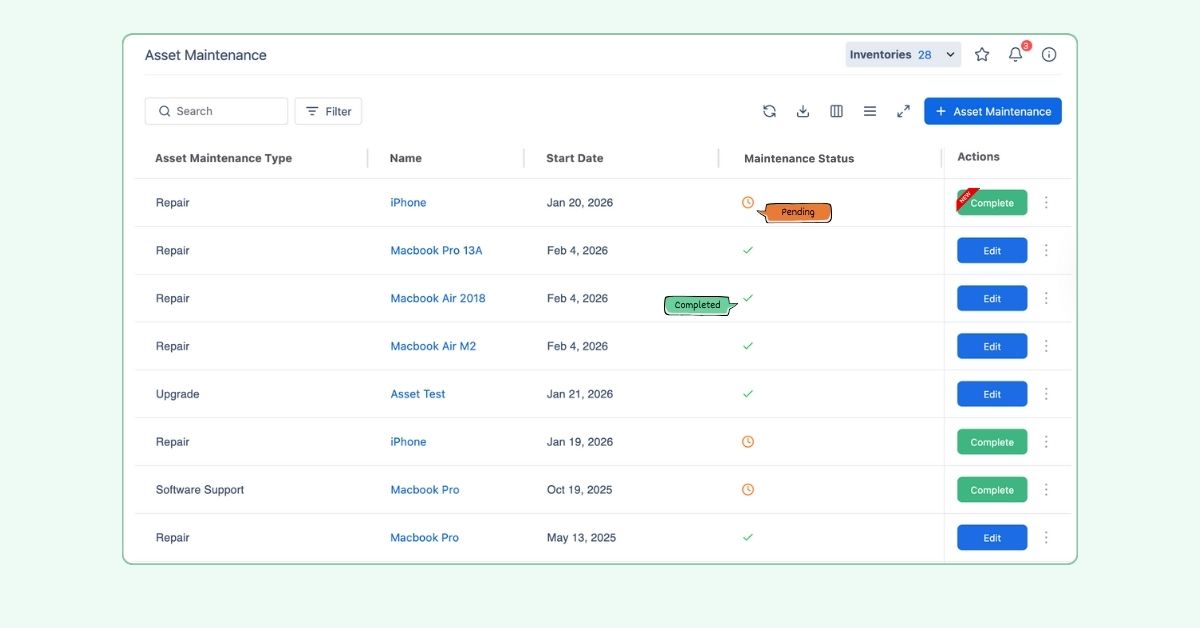Sort by Asset Maintenance Type header
This screenshot has width=1200, height=628.
tap(223, 158)
